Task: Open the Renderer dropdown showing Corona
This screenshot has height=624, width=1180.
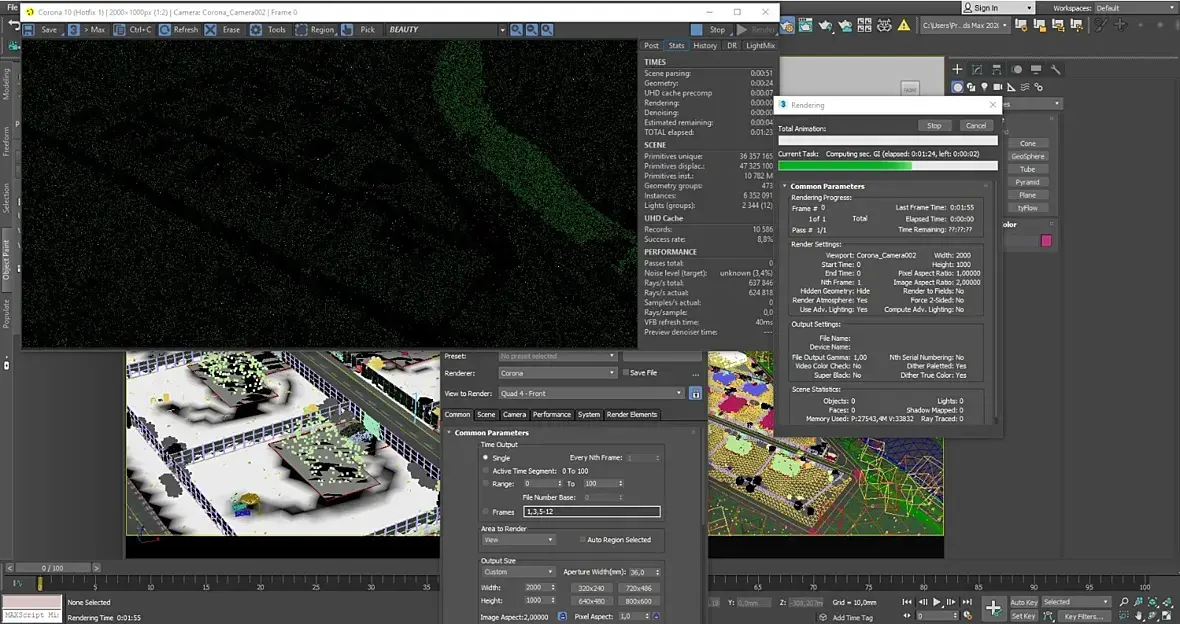Action: 557,373
